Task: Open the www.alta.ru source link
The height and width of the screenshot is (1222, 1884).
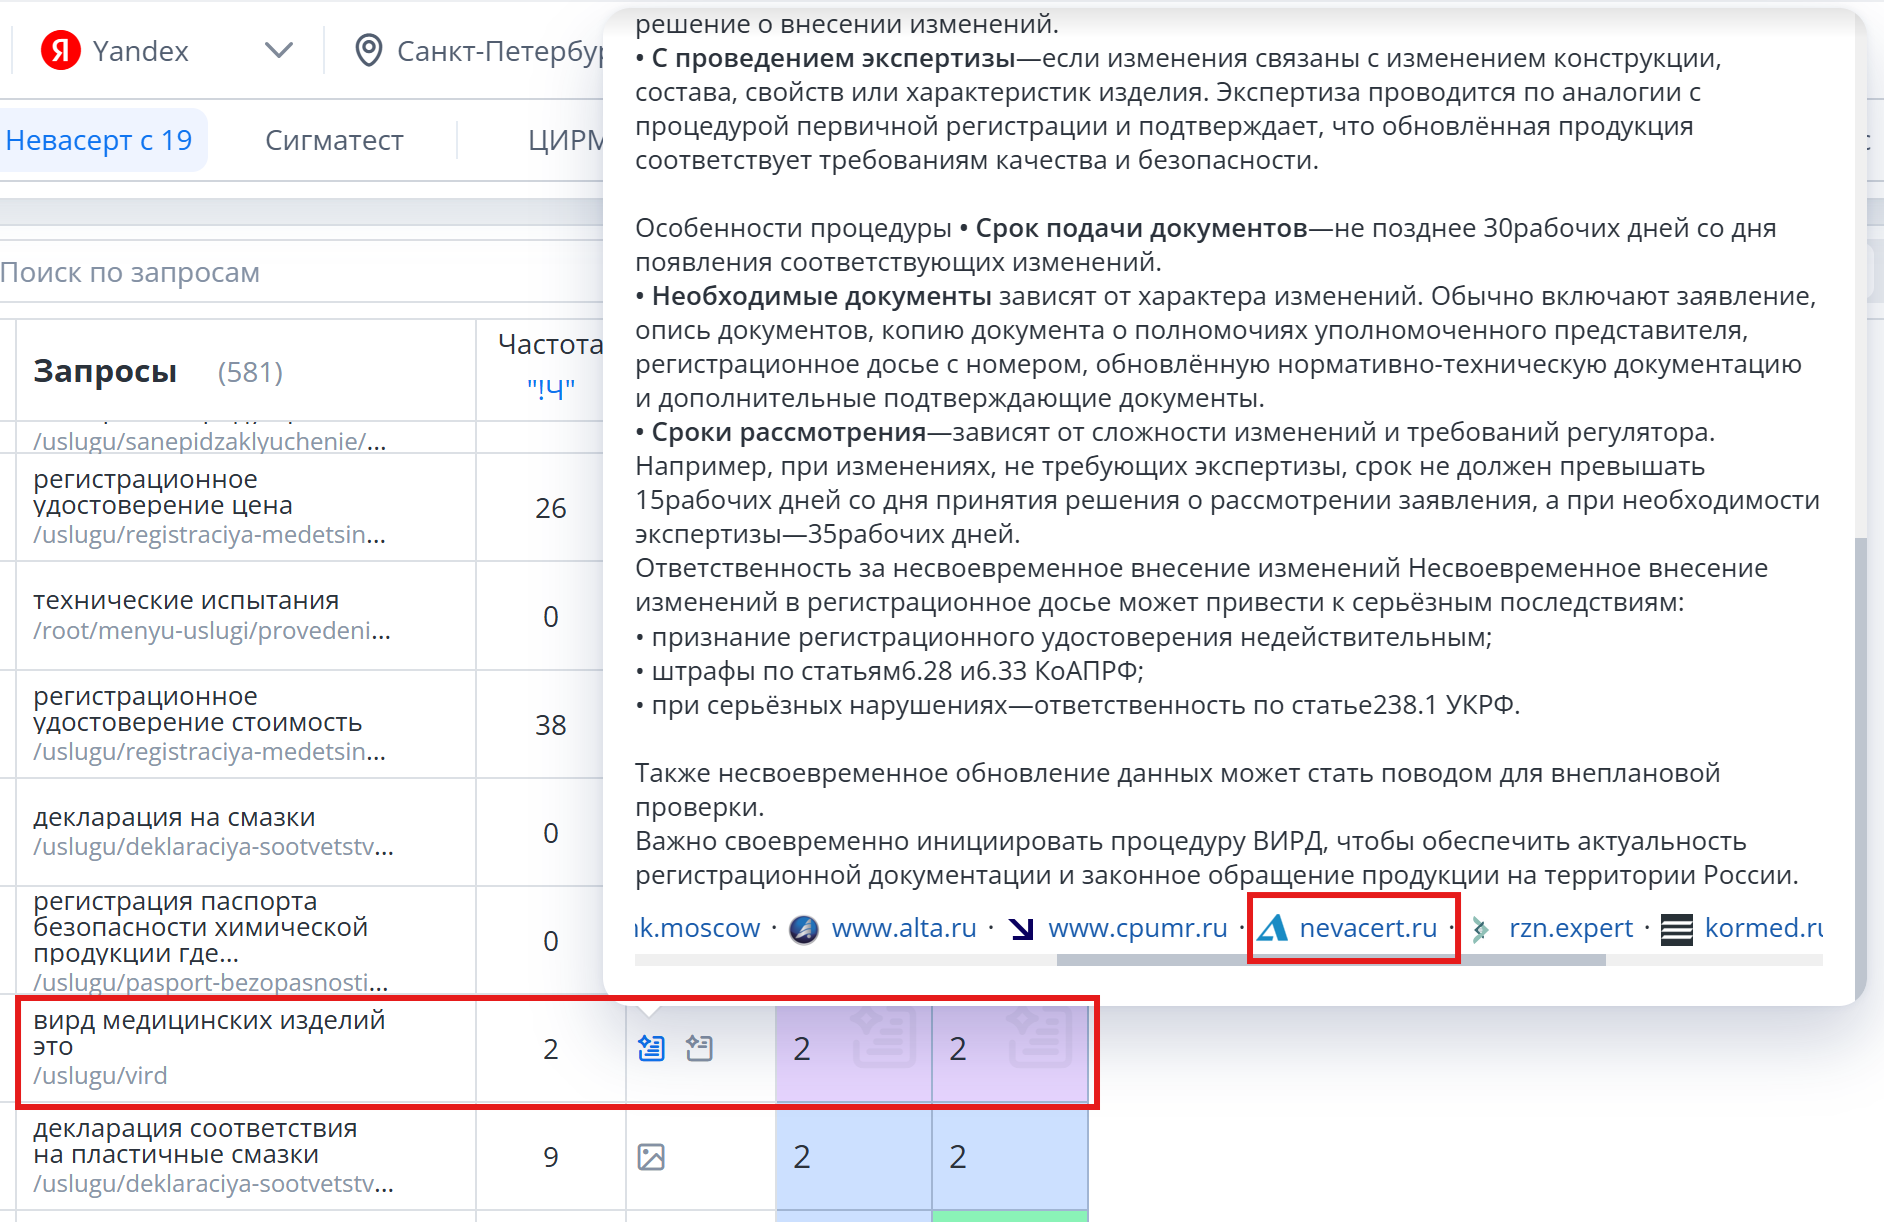Action: click(903, 928)
